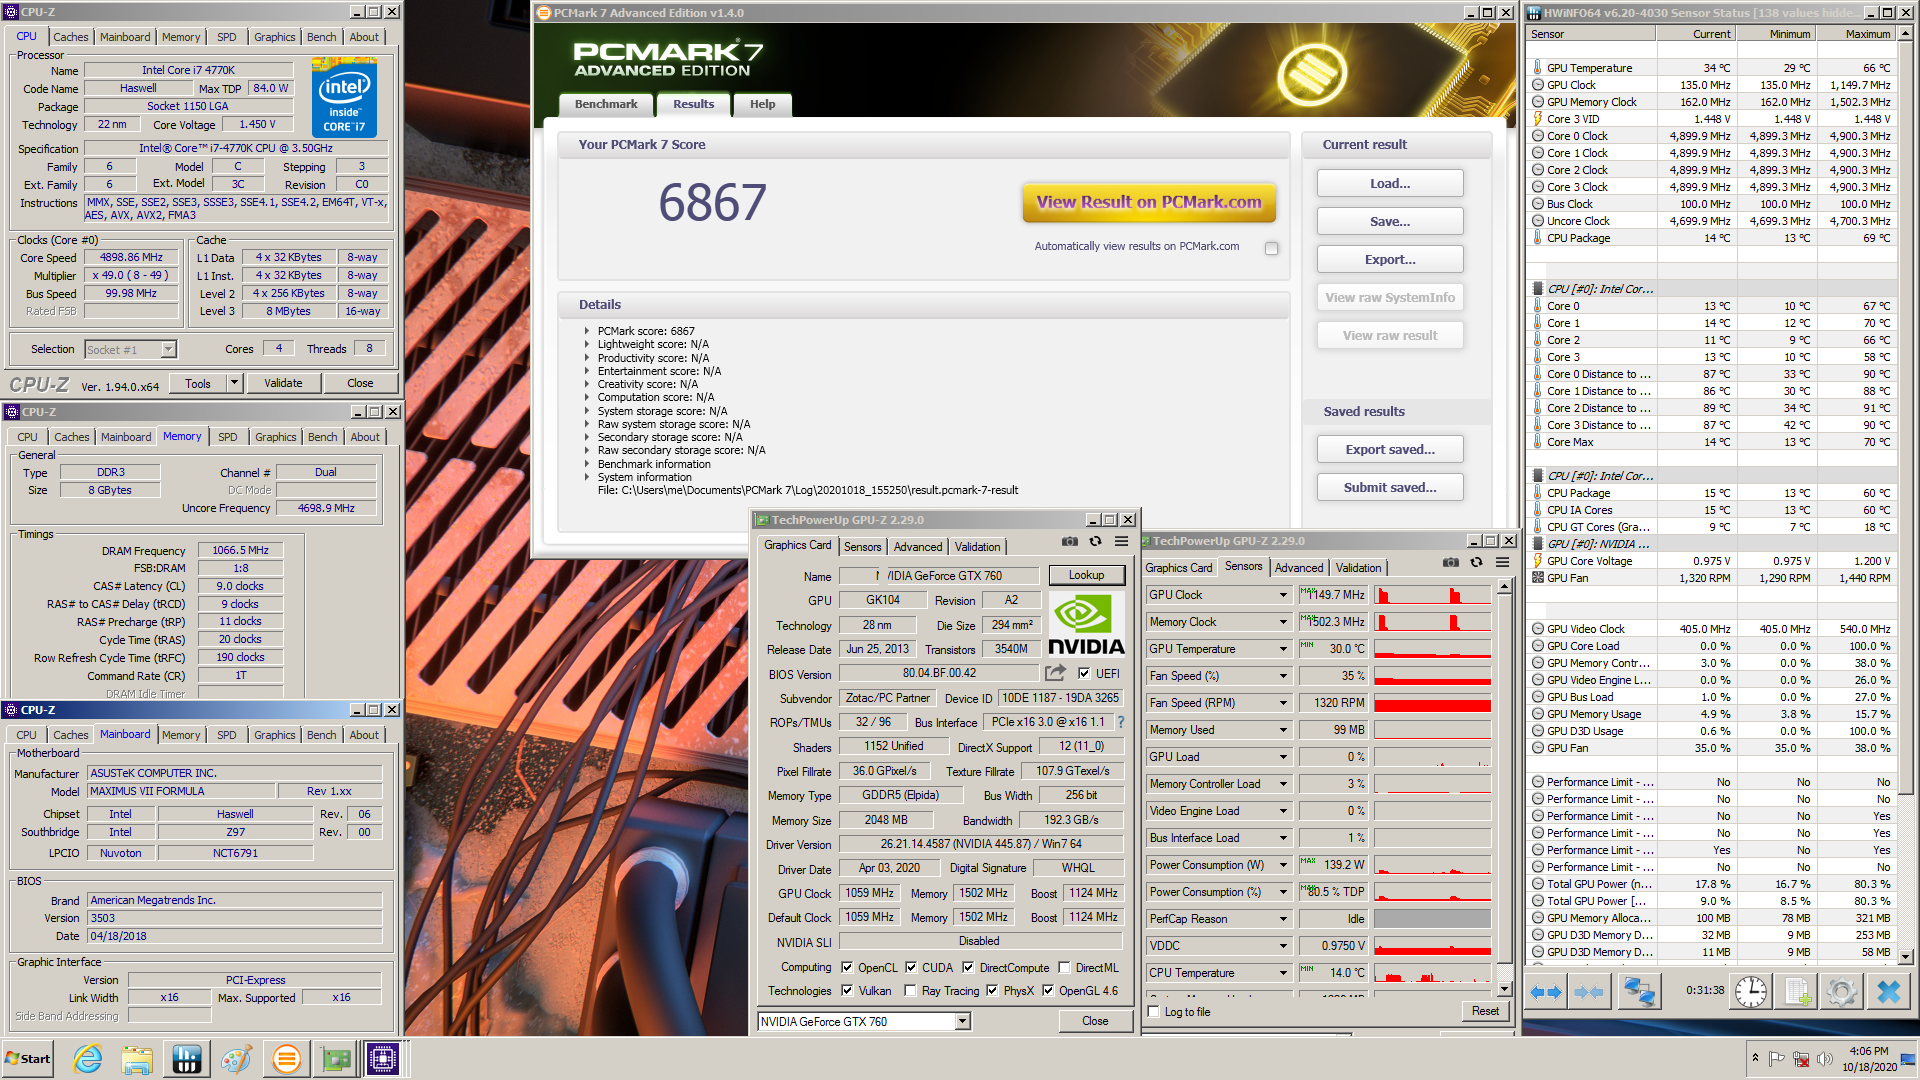Close HWiNFO sensors with blue X icon
This screenshot has width=1920, height=1080.
tap(1888, 992)
